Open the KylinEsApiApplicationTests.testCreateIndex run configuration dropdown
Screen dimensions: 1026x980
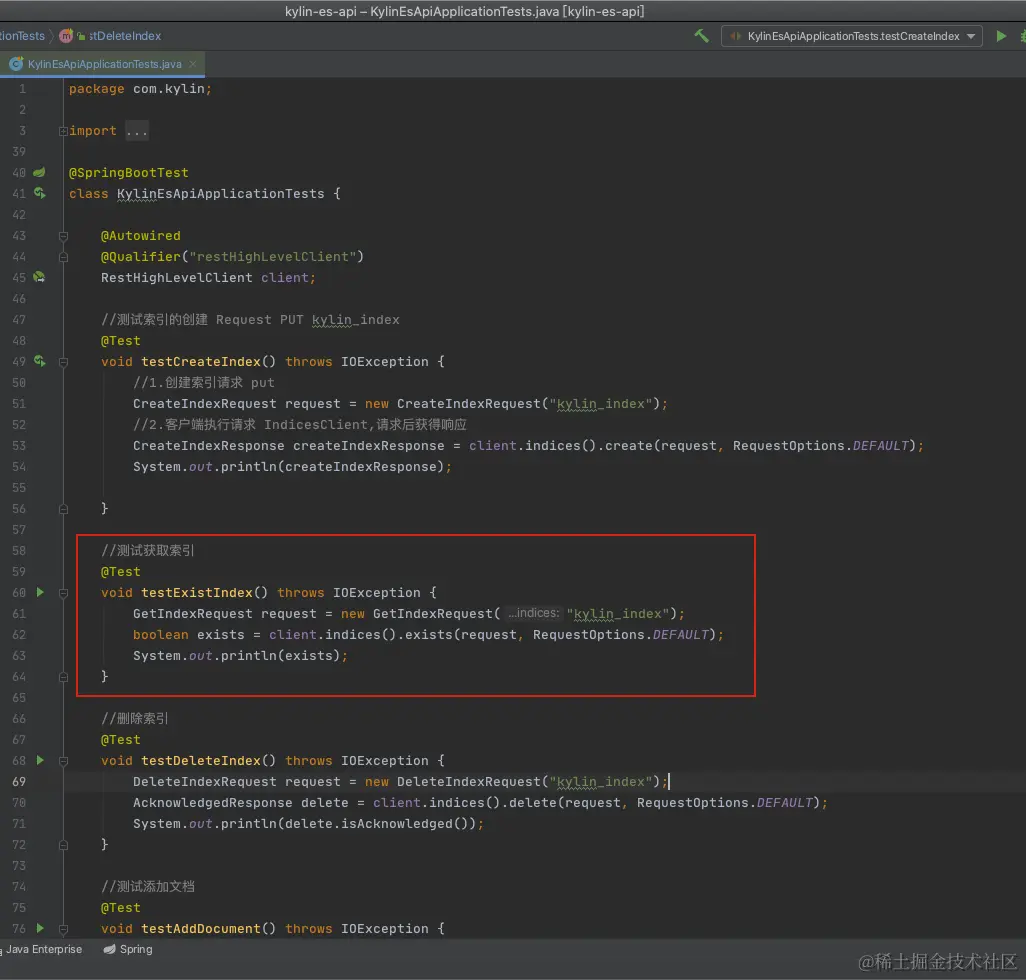pyautogui.click(x=851, y=36)
